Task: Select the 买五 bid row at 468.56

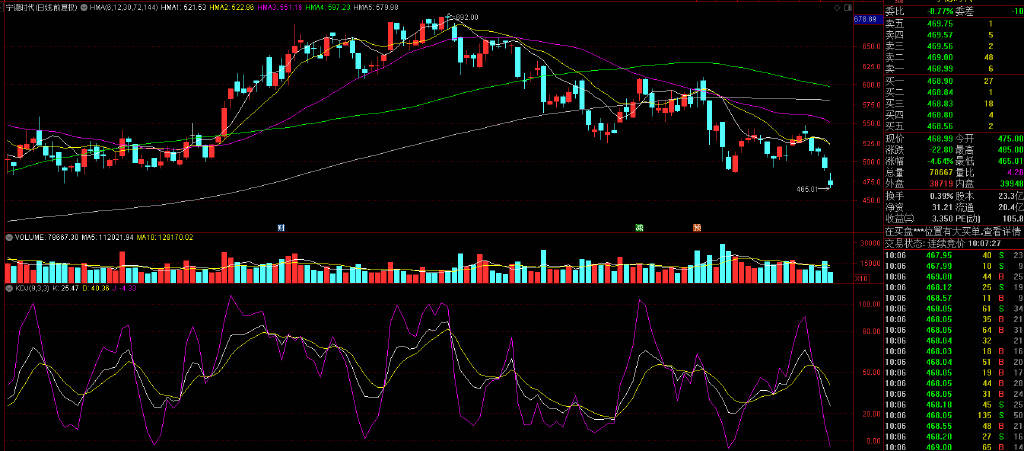Action: click(x=953, y=125)
